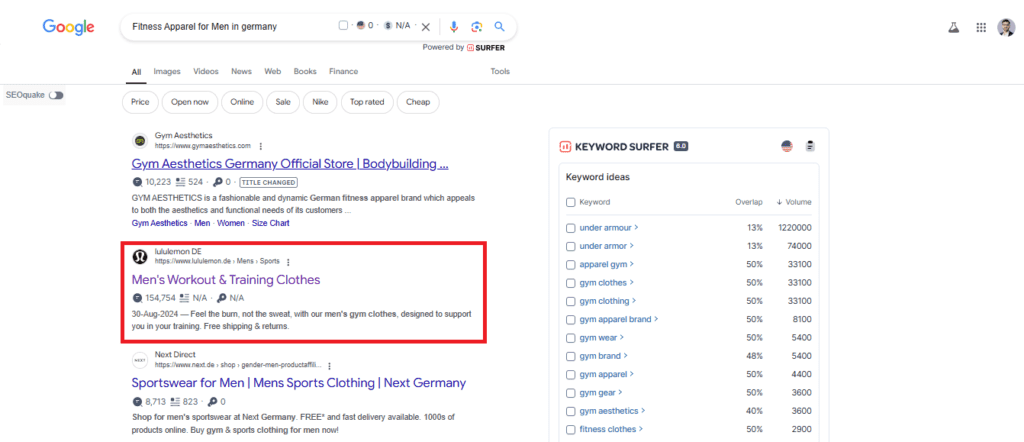The width and height of the screenshot is (1024, 442).
Task: Open Search Labs flask icon
Action: tap(954, 27)
